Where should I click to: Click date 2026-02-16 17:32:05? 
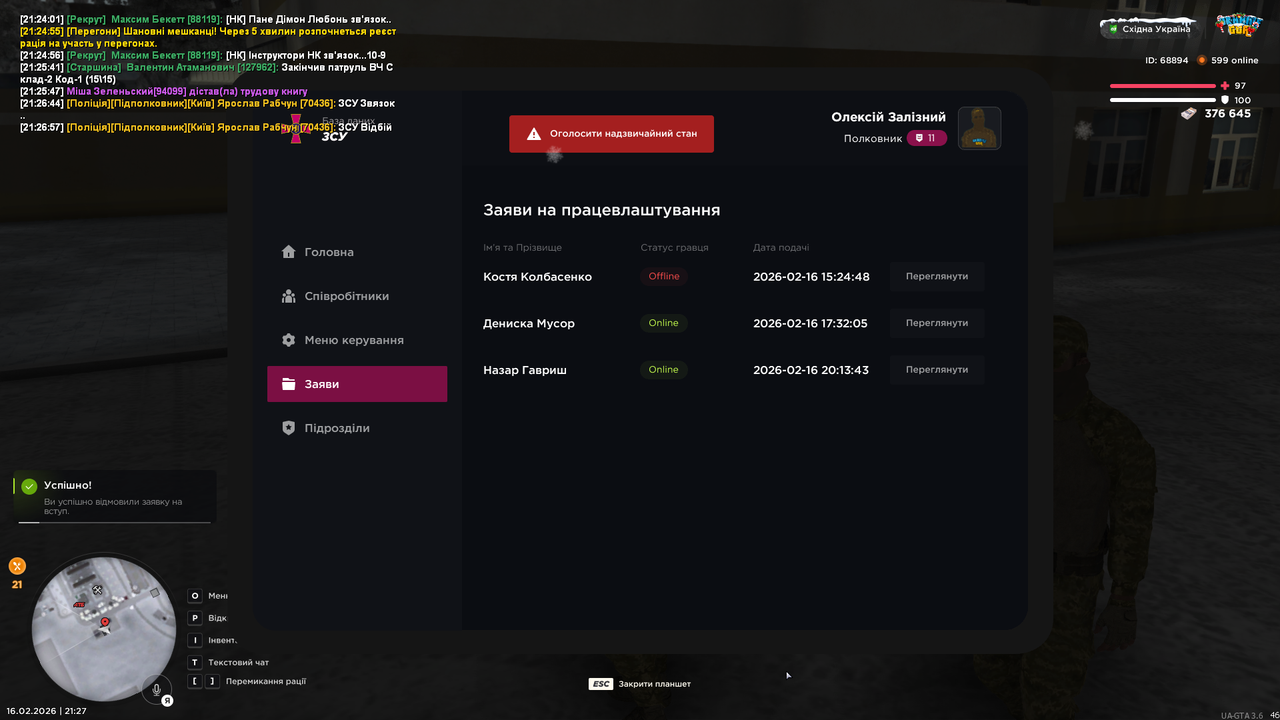[810, 324]
